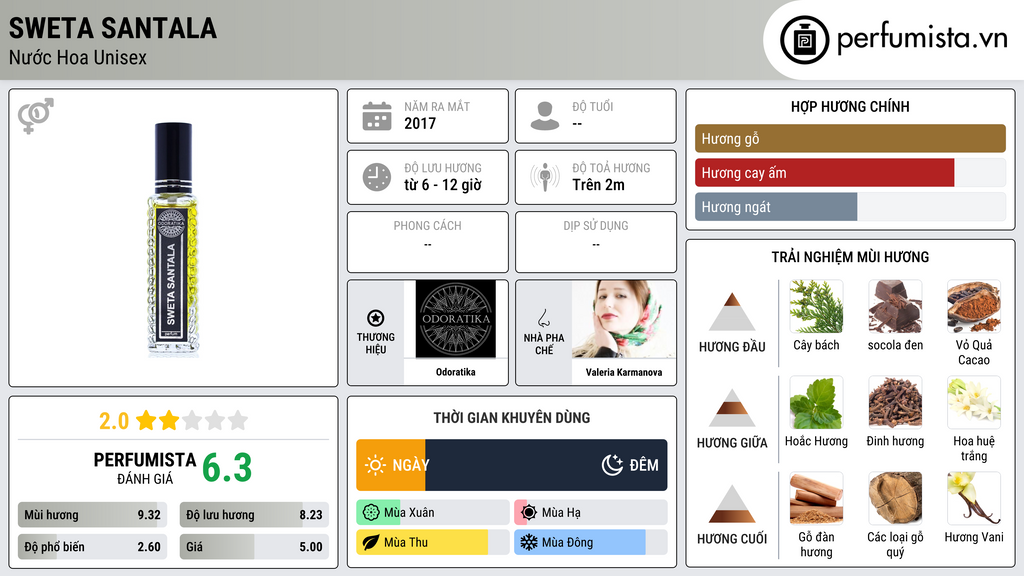
Task: Click the snowflake icon for Mùa Đông
Action: point(528,542)
